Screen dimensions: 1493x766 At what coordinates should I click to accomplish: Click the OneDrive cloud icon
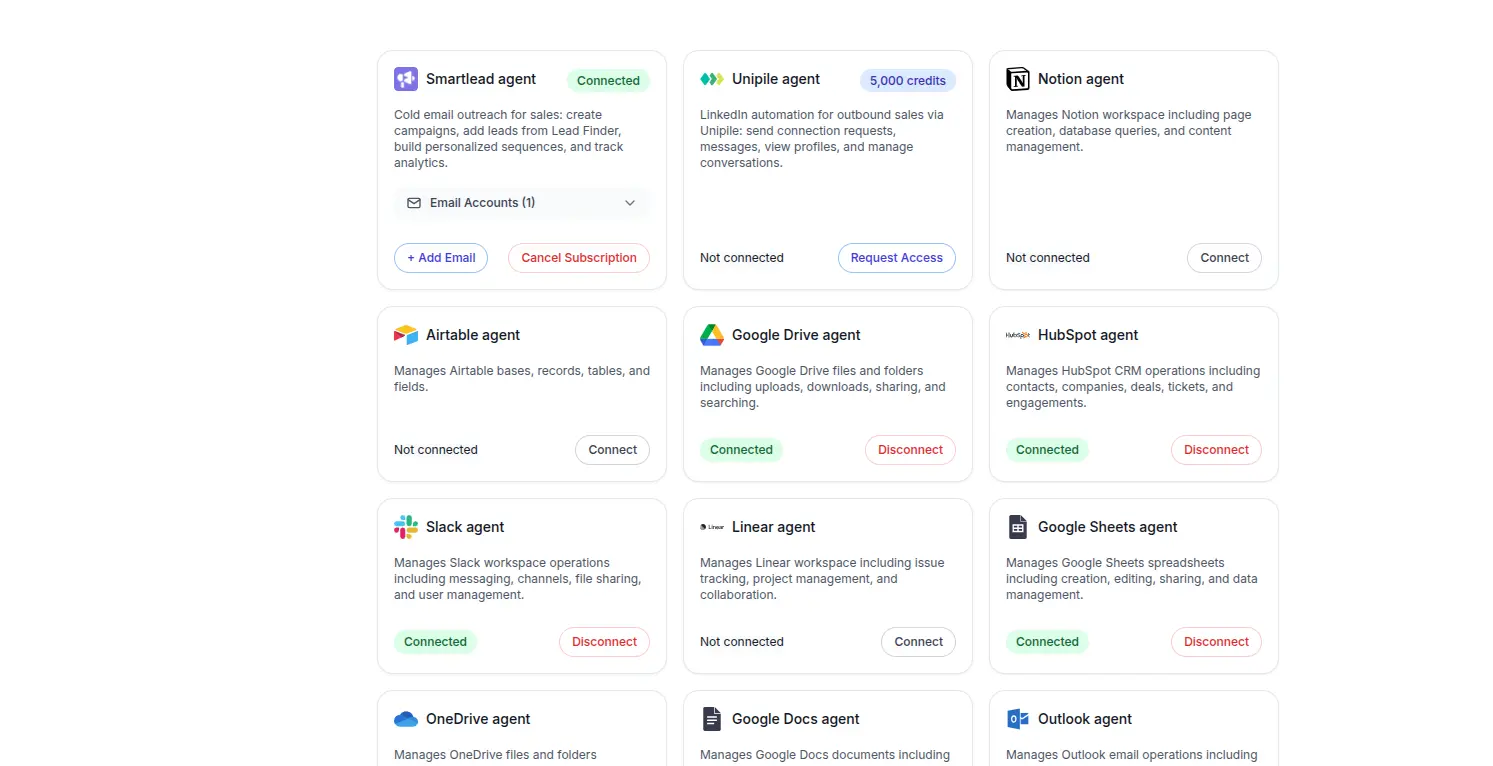[x=405, y=719]
